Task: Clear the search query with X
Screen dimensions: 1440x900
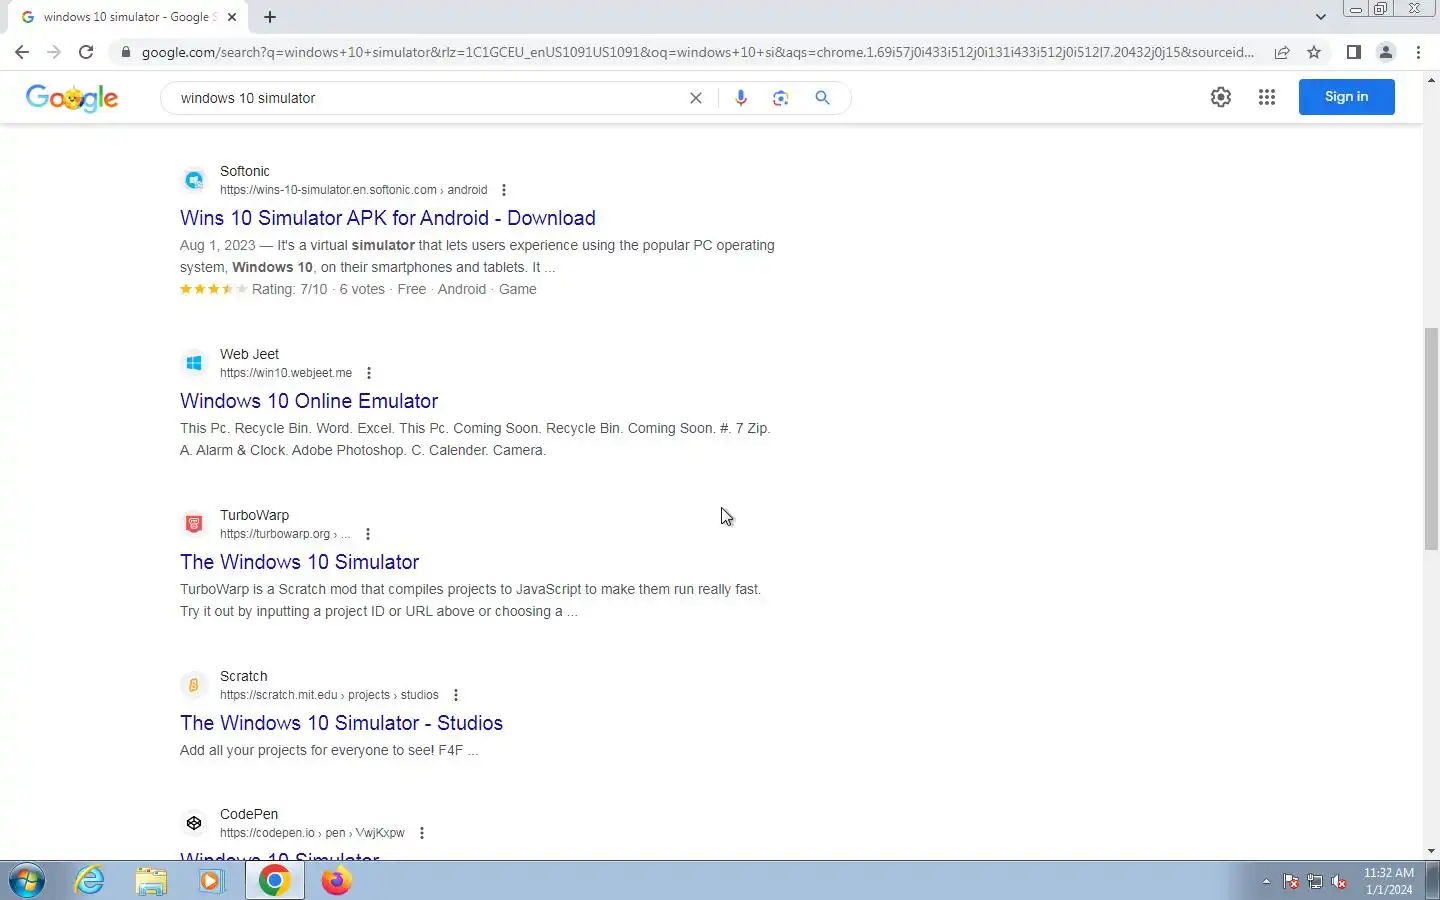Action: tap(696, 98)
